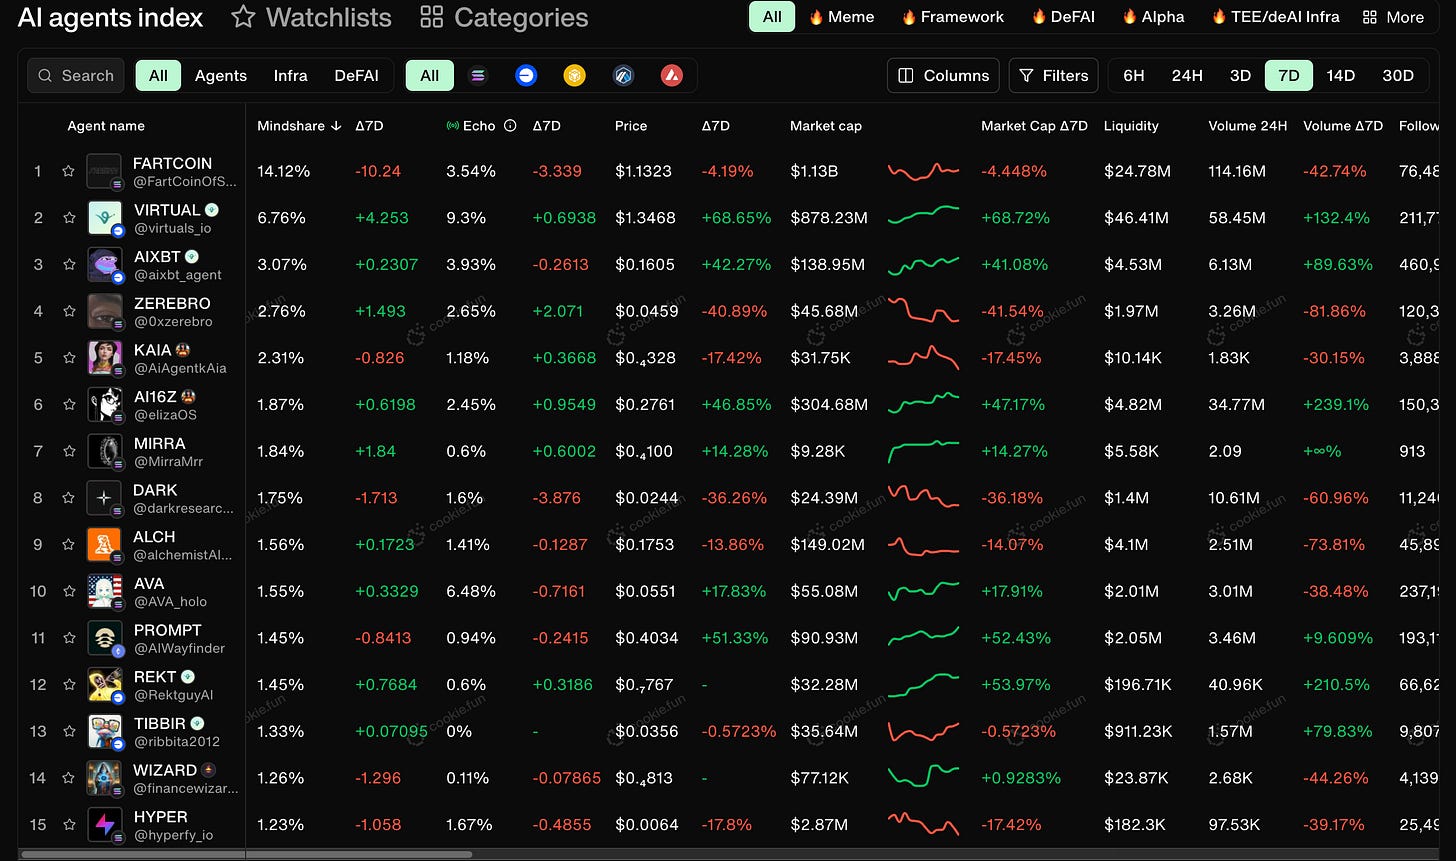
Task: Sort by Market cap column header
Action: (x=826, y=126)
